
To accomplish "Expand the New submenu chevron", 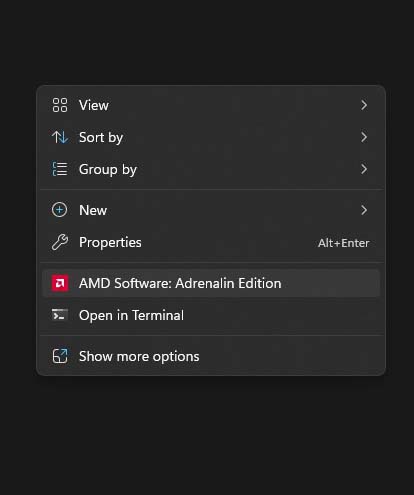I will [x=364, y=210].
